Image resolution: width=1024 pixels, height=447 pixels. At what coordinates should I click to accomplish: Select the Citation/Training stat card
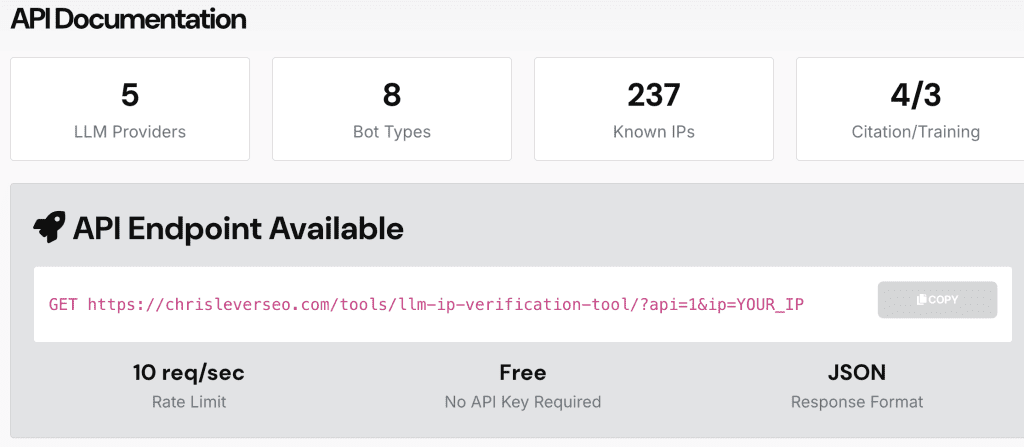910,109
